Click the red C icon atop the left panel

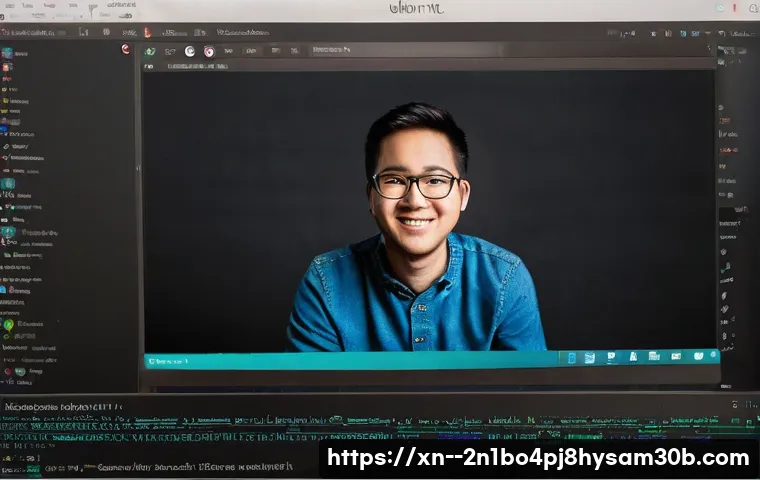pyautogui.click(x=125, y=49)
